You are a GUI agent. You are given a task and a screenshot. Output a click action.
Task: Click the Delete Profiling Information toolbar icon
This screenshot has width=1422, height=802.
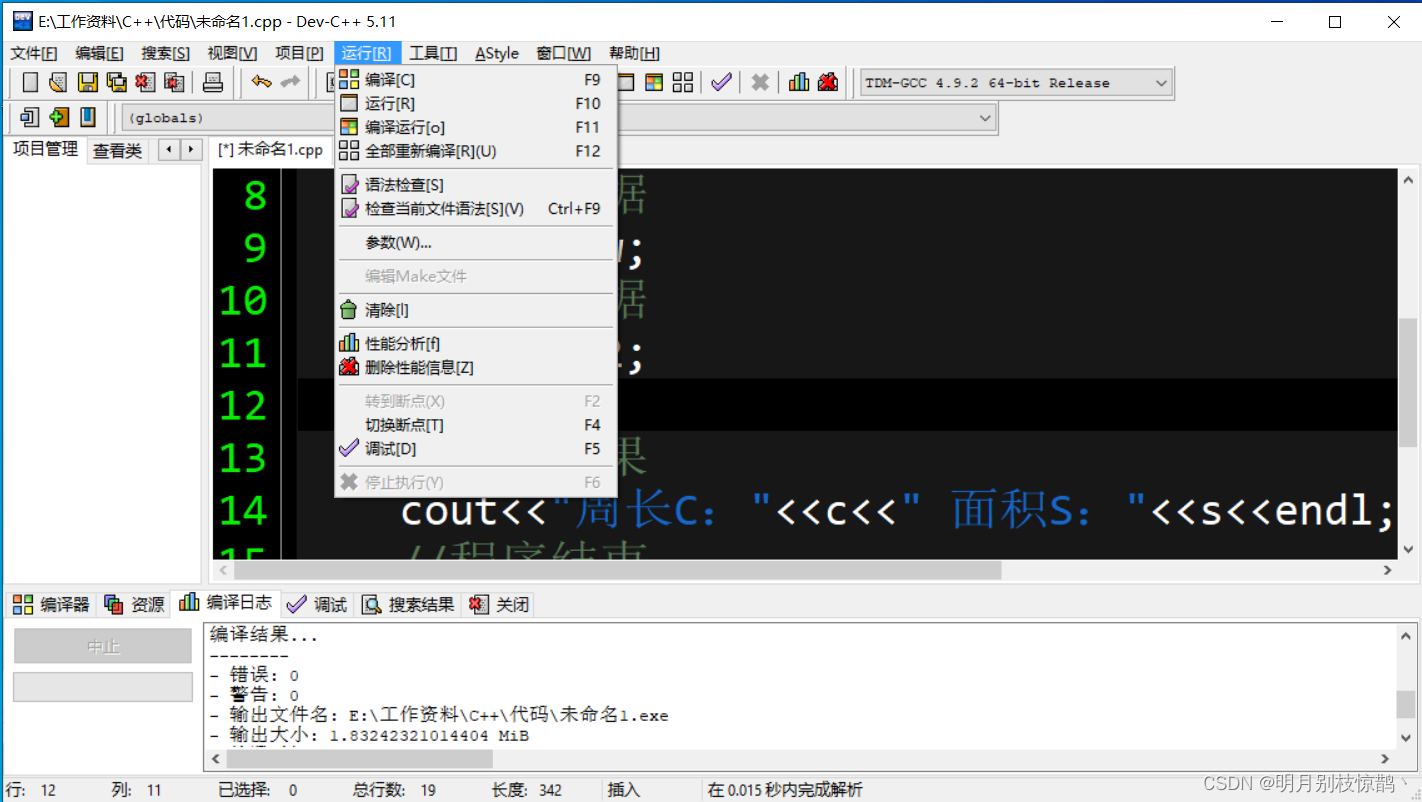828,83
